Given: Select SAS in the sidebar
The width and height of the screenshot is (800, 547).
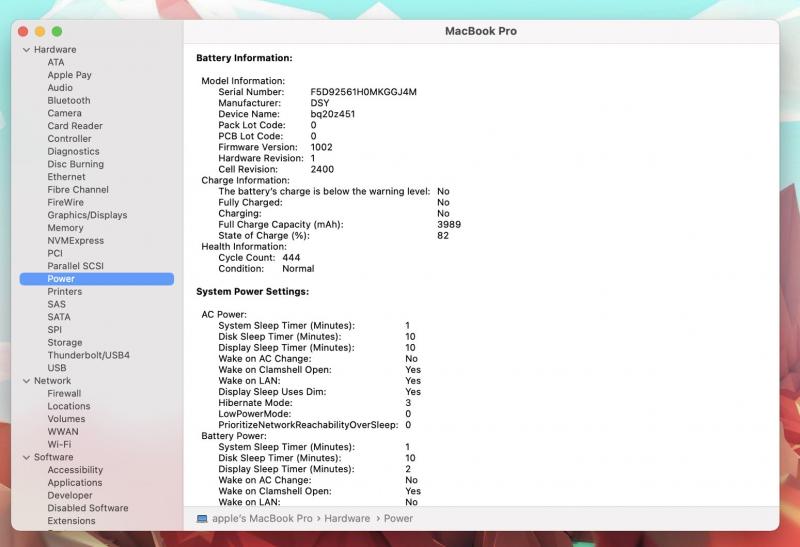Looking at the screenshot, I should pos(56,305).
